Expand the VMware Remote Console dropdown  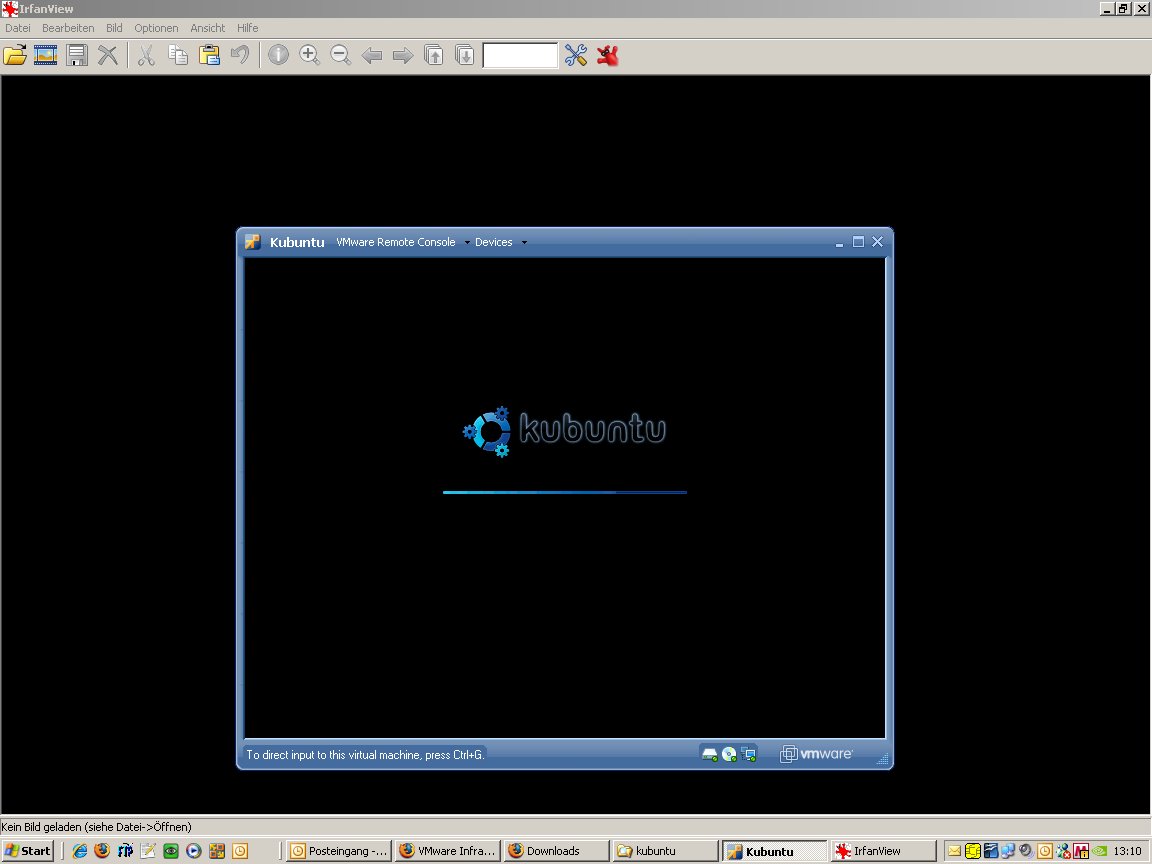coord(403,242)
